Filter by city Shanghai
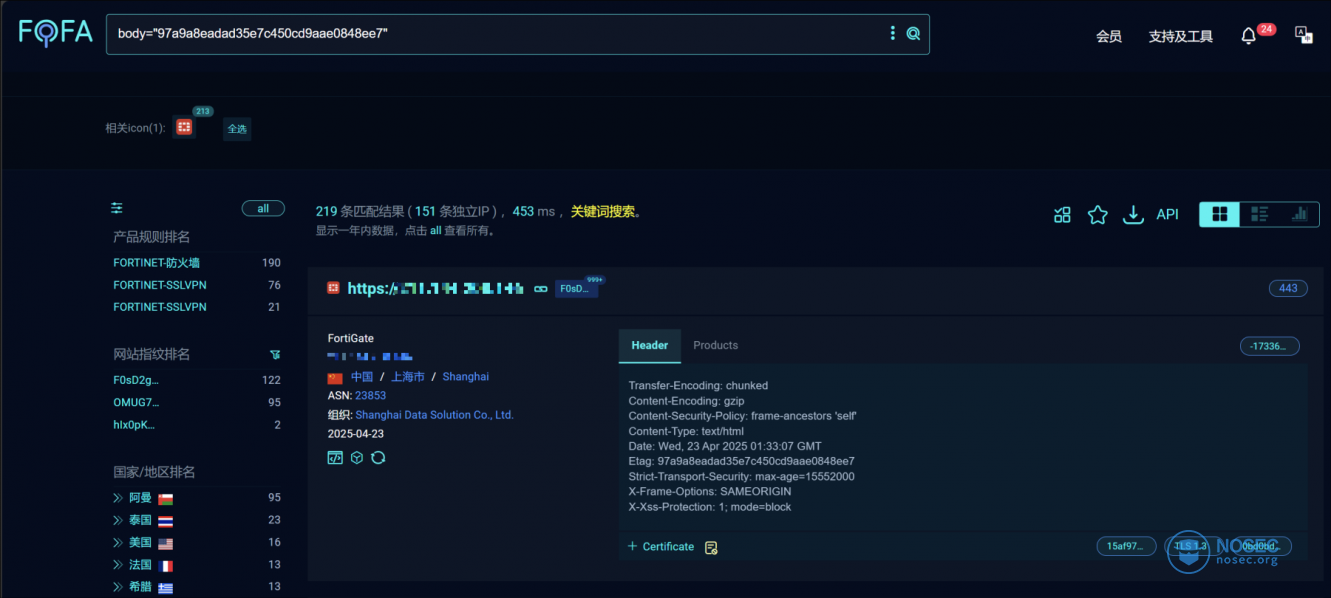The width and height of the screenshot is (1331, 598). (466, 377)
